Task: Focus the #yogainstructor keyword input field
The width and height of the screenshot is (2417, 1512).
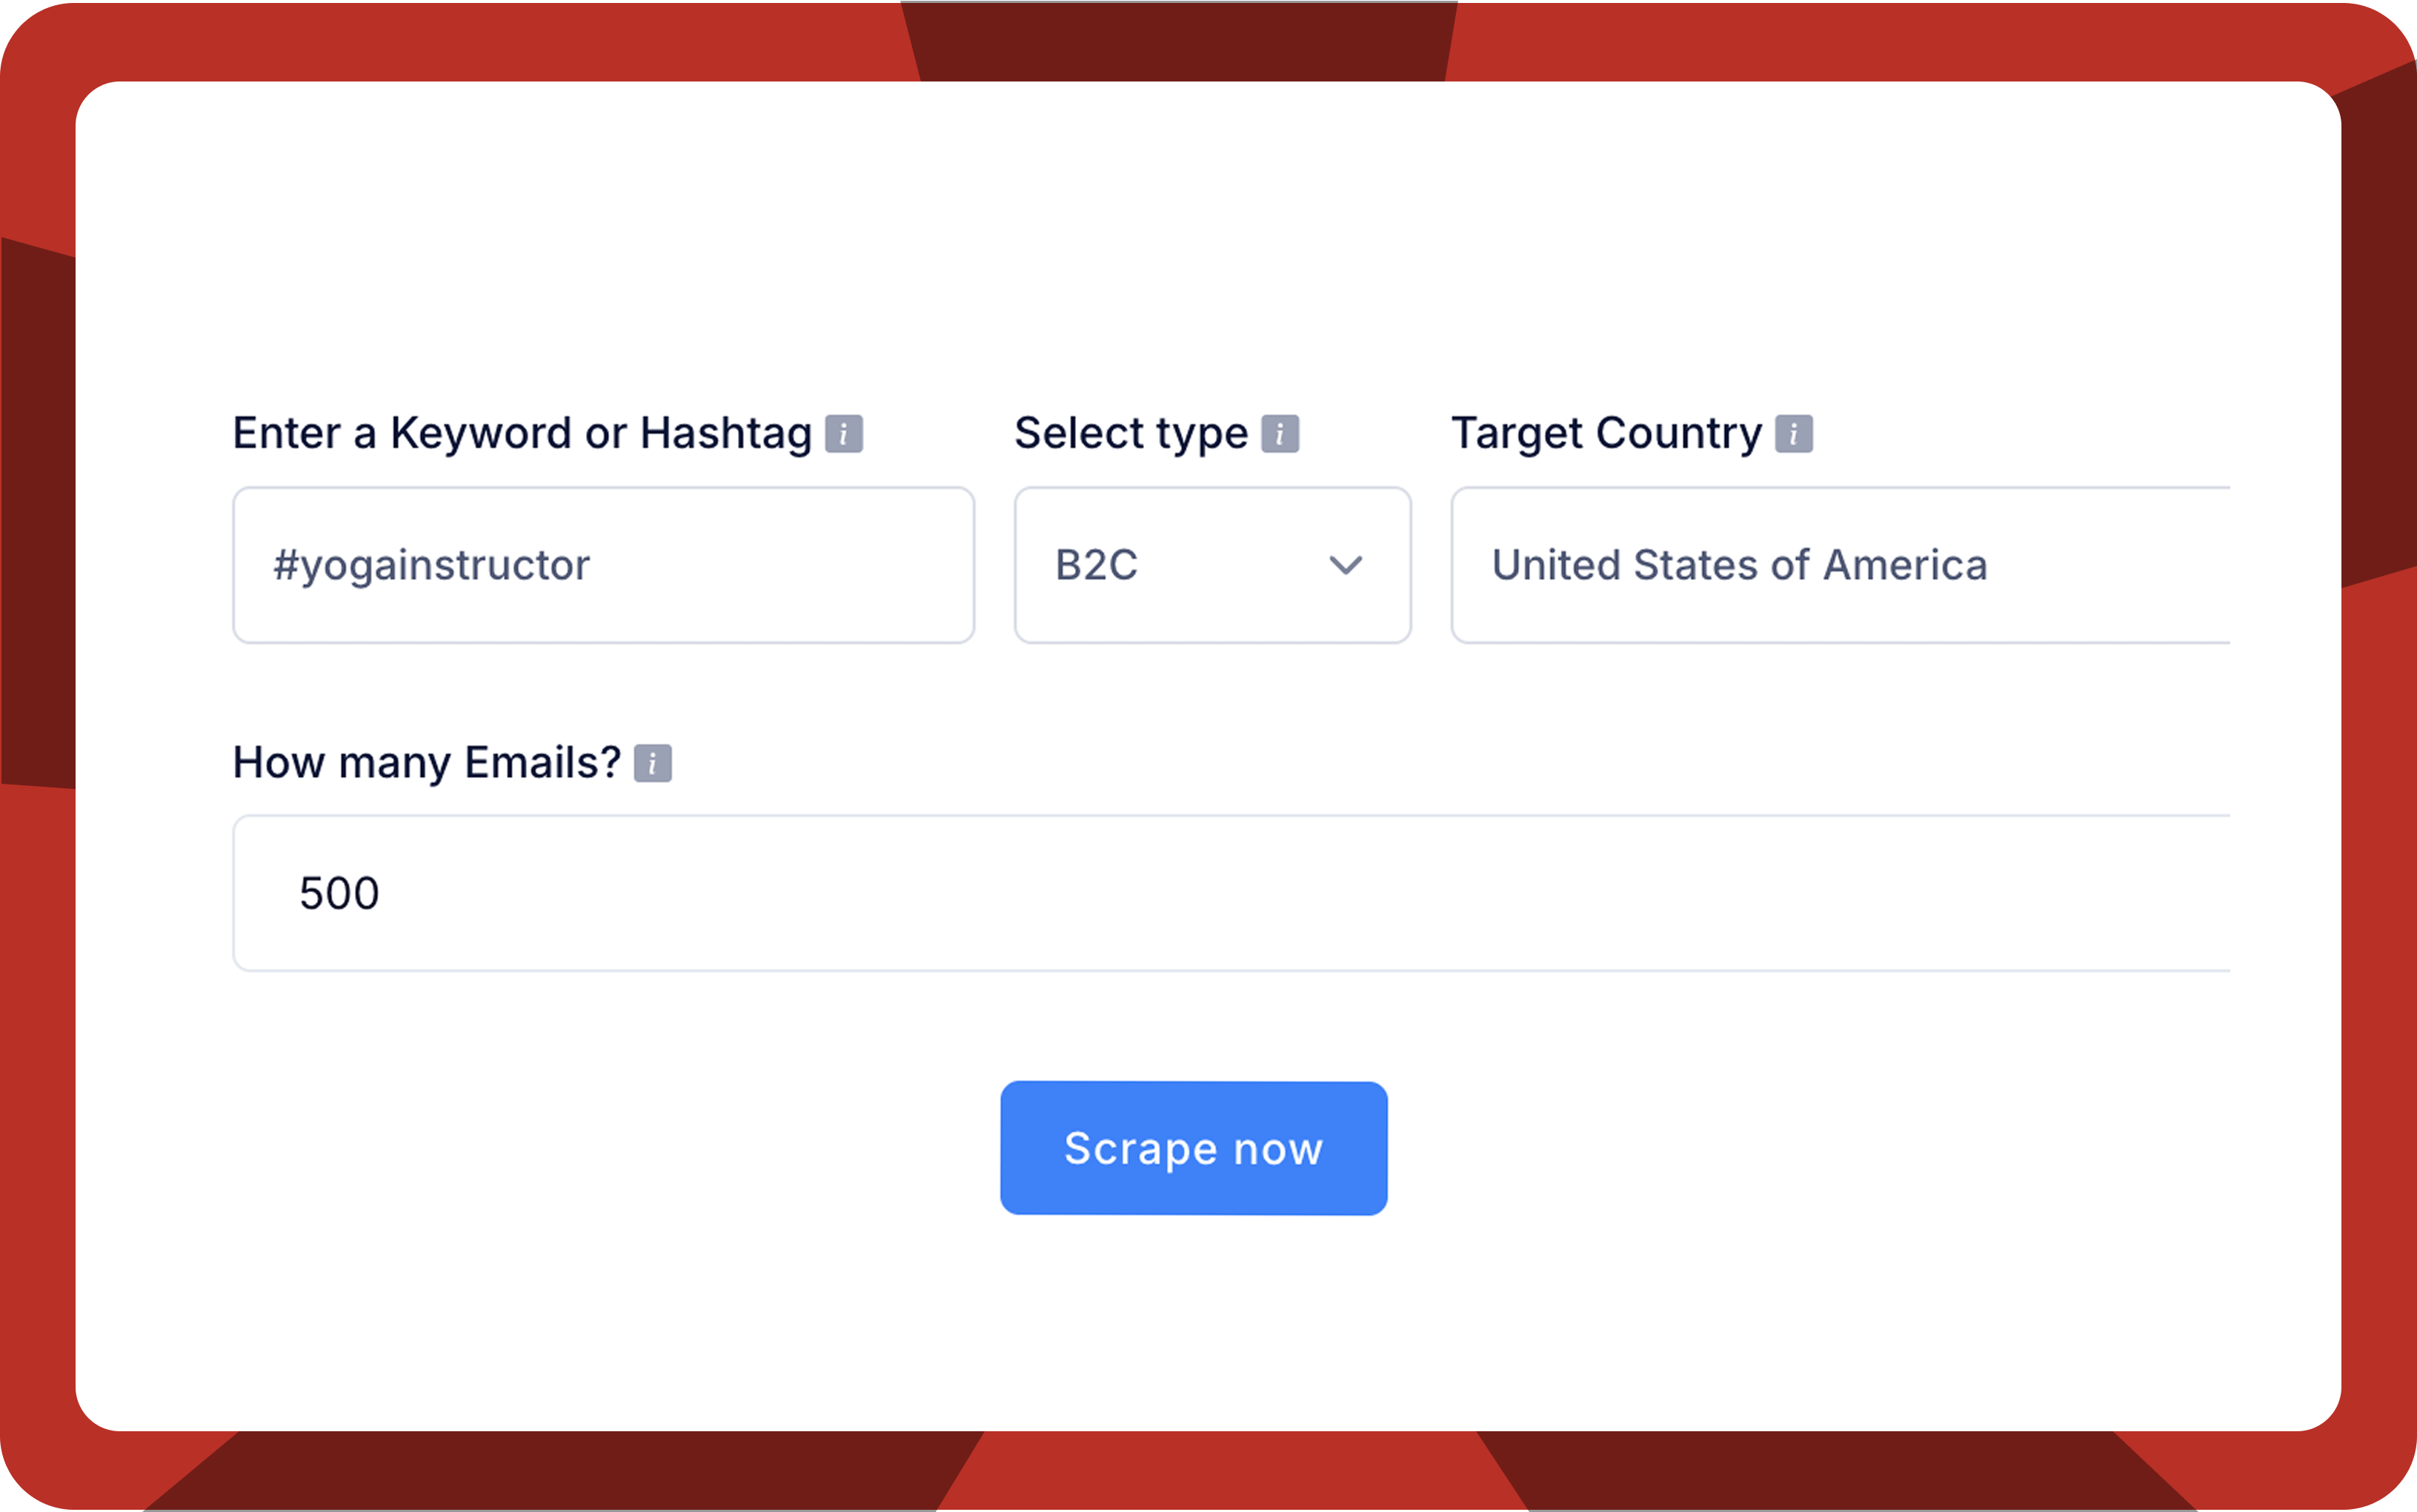Action: coord(604,566)
